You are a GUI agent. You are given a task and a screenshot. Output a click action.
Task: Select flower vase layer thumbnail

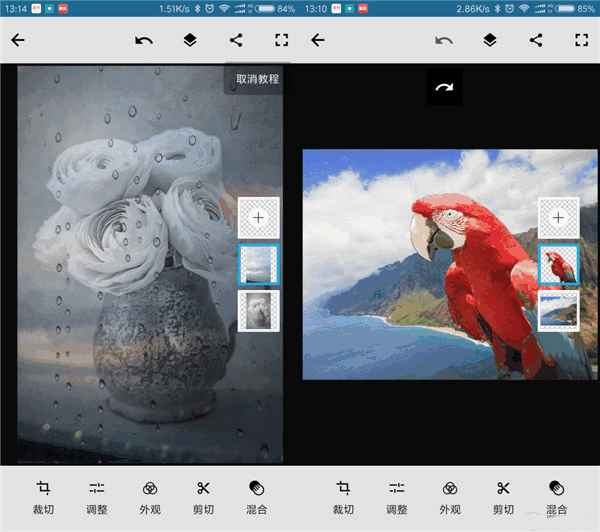[x=259, y=311]
